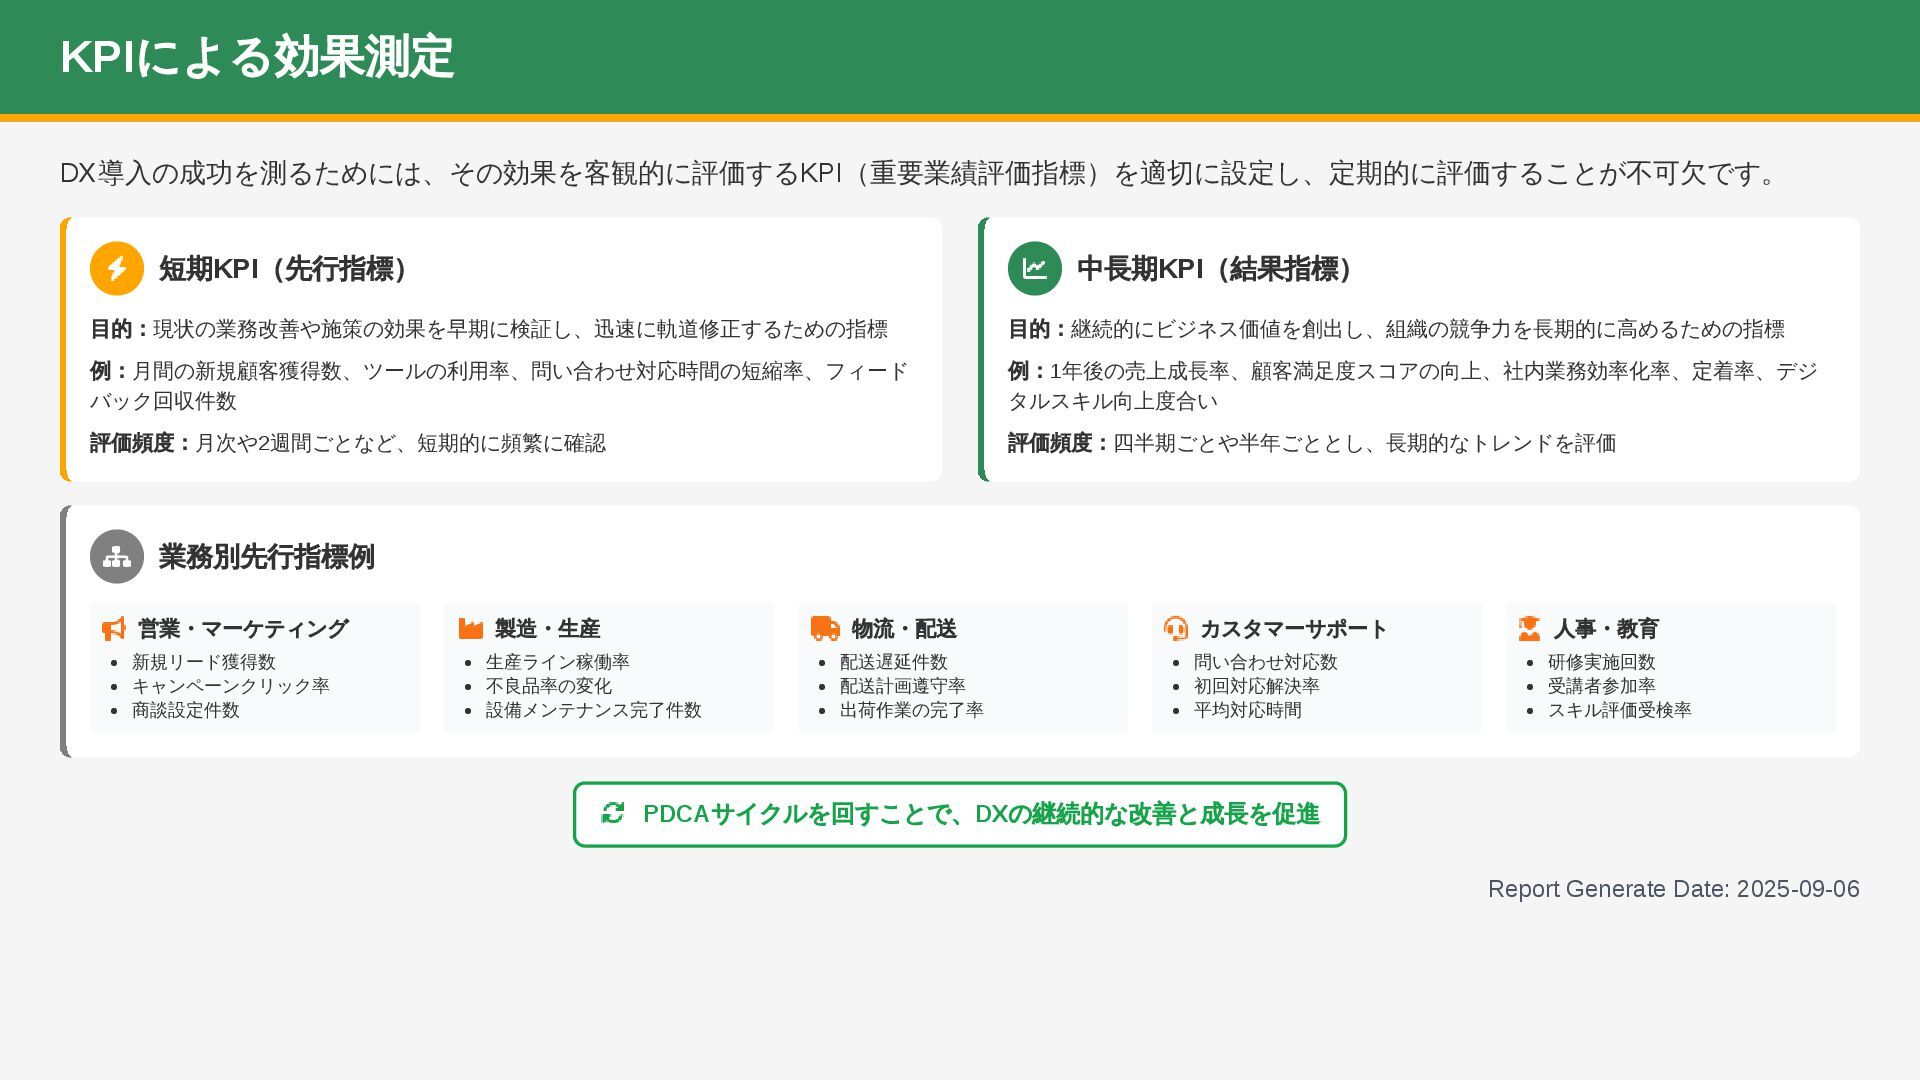Click the graduate user icon for 人事・教育
Viewport: 1920px width, 1080px height.
pos(1529,629)
